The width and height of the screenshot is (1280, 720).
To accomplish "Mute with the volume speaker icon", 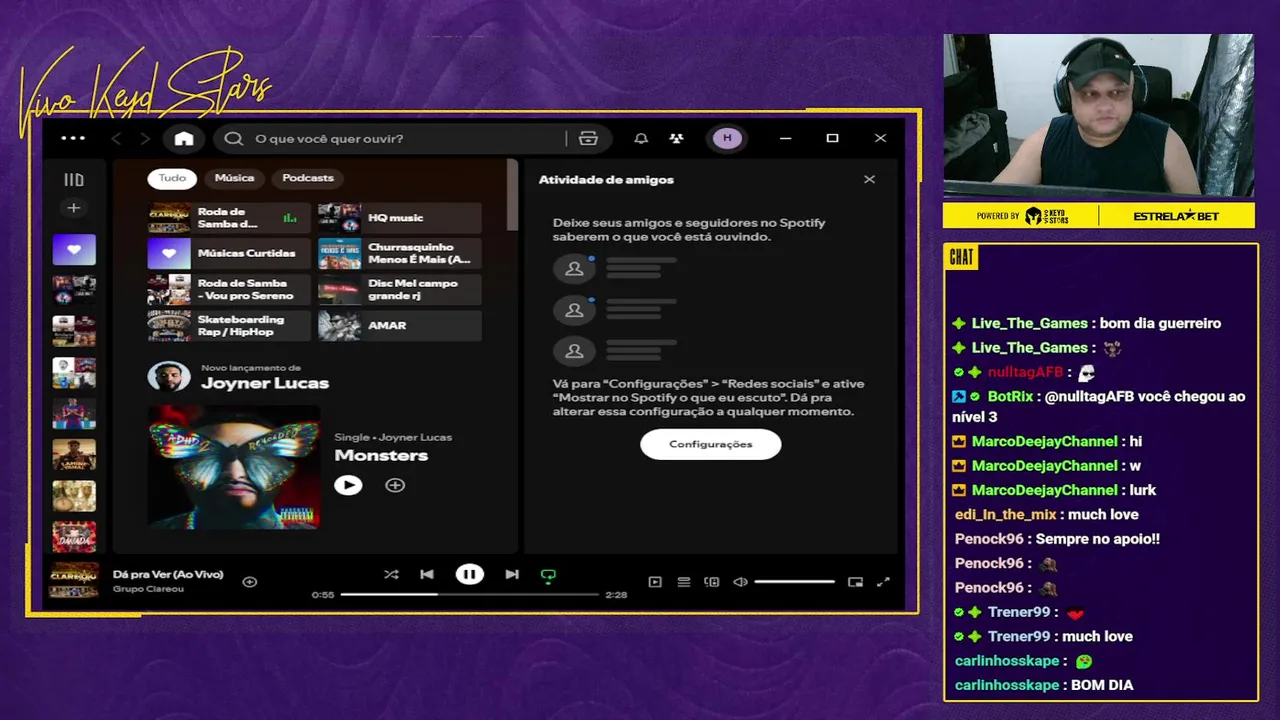I will 740,581.
